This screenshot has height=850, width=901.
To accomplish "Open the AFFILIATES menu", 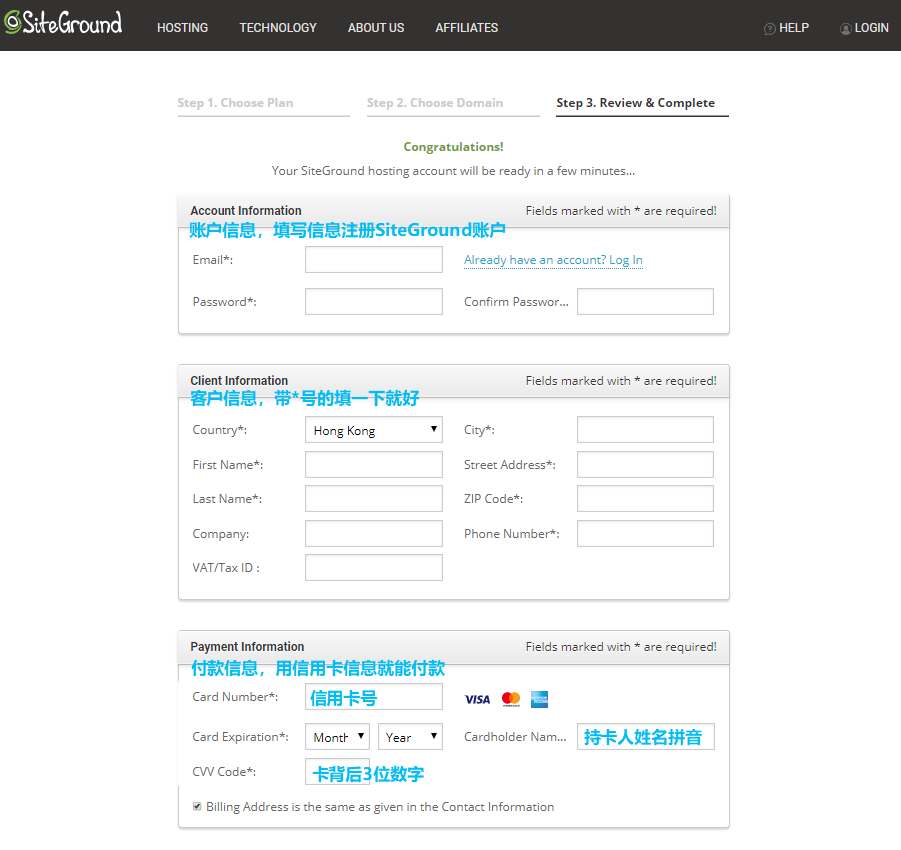I will (x=467, y=28).
